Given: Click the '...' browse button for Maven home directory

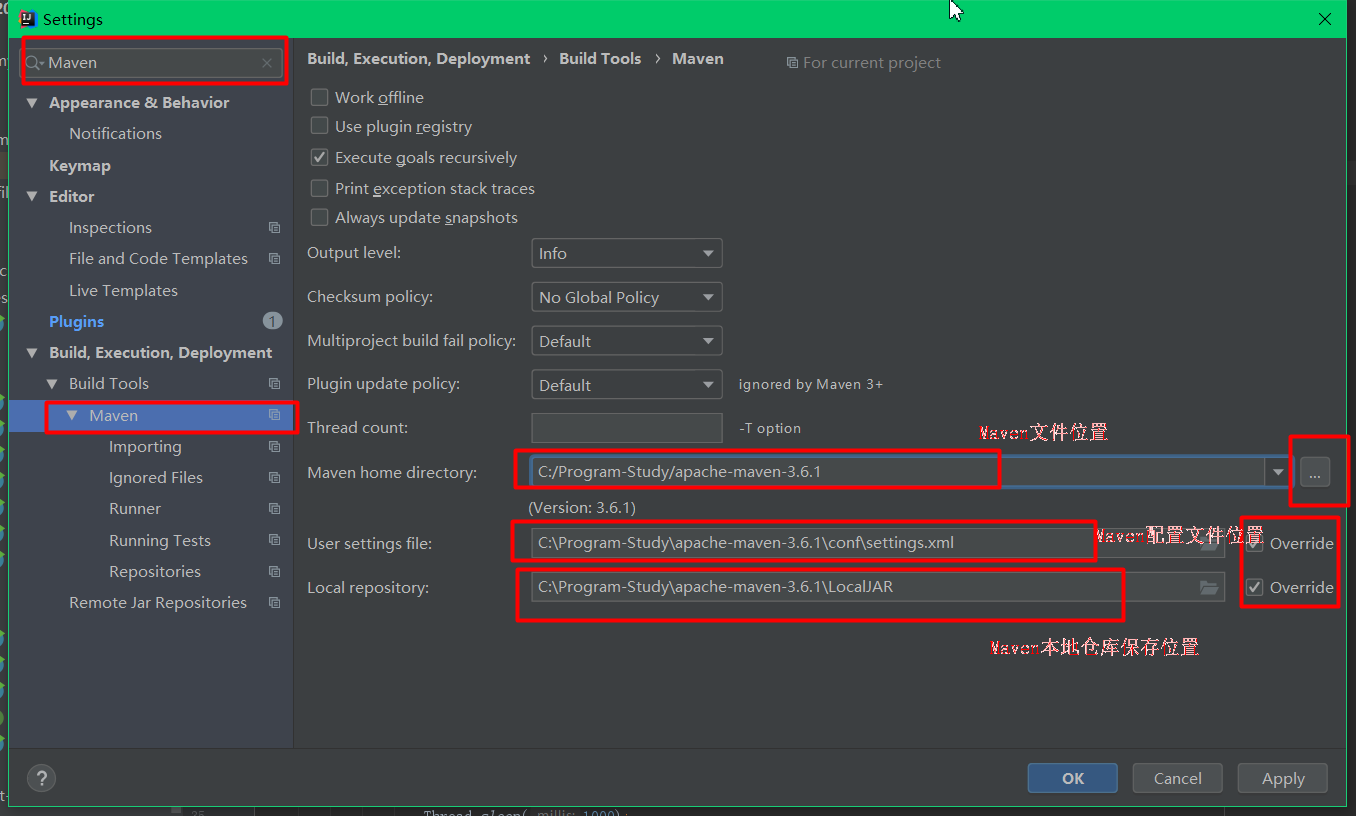Looking at the screenshot, I should [x=1316, y=471].
